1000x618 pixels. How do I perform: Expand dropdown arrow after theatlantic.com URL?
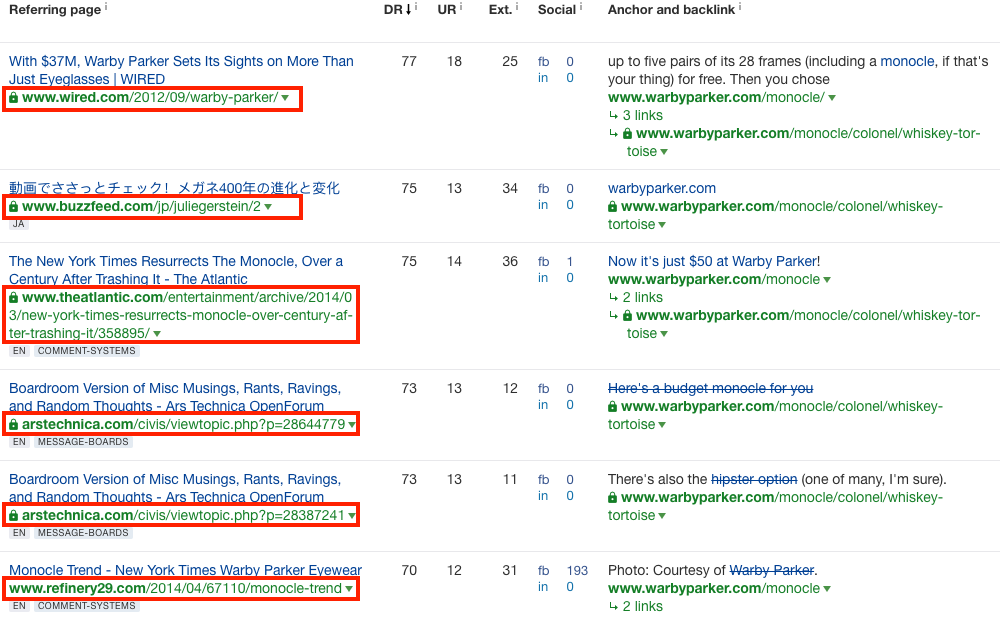[x=157, y=334]
